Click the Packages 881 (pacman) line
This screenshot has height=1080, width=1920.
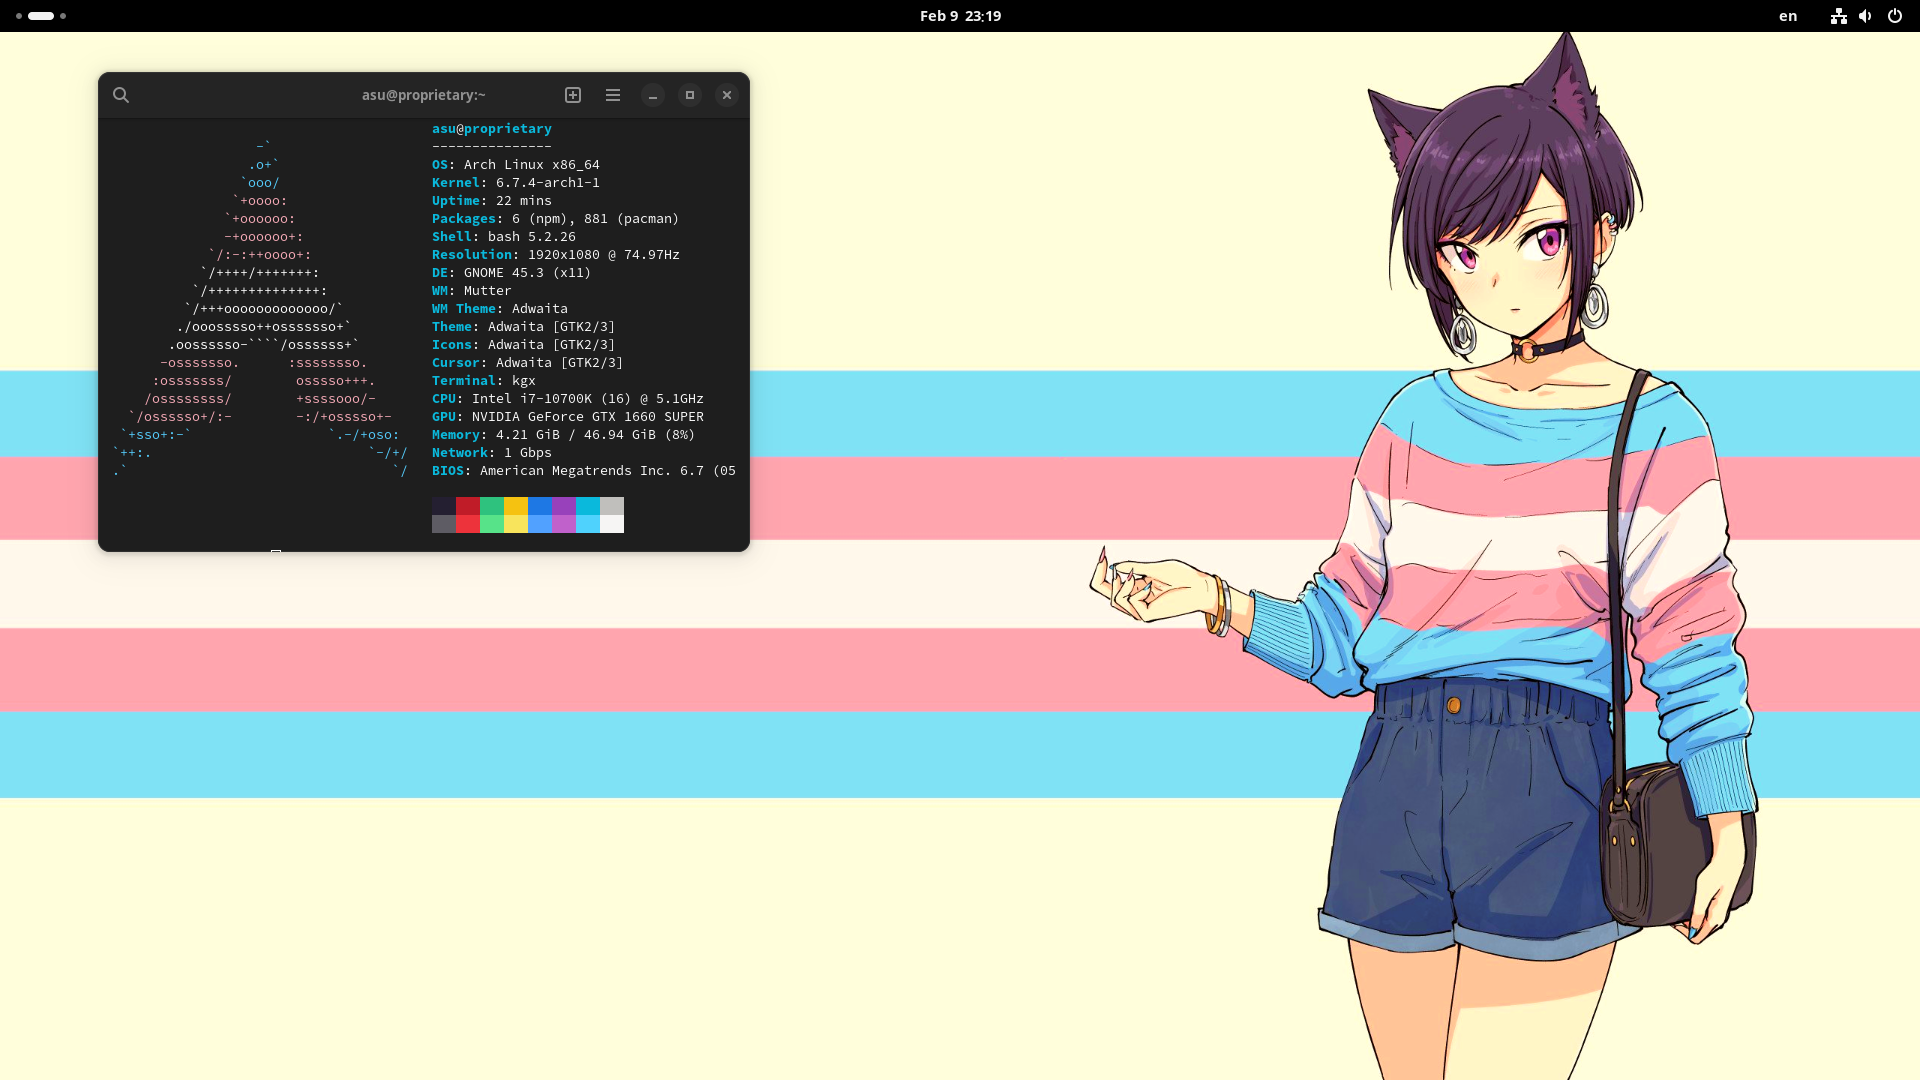point(556,219)
